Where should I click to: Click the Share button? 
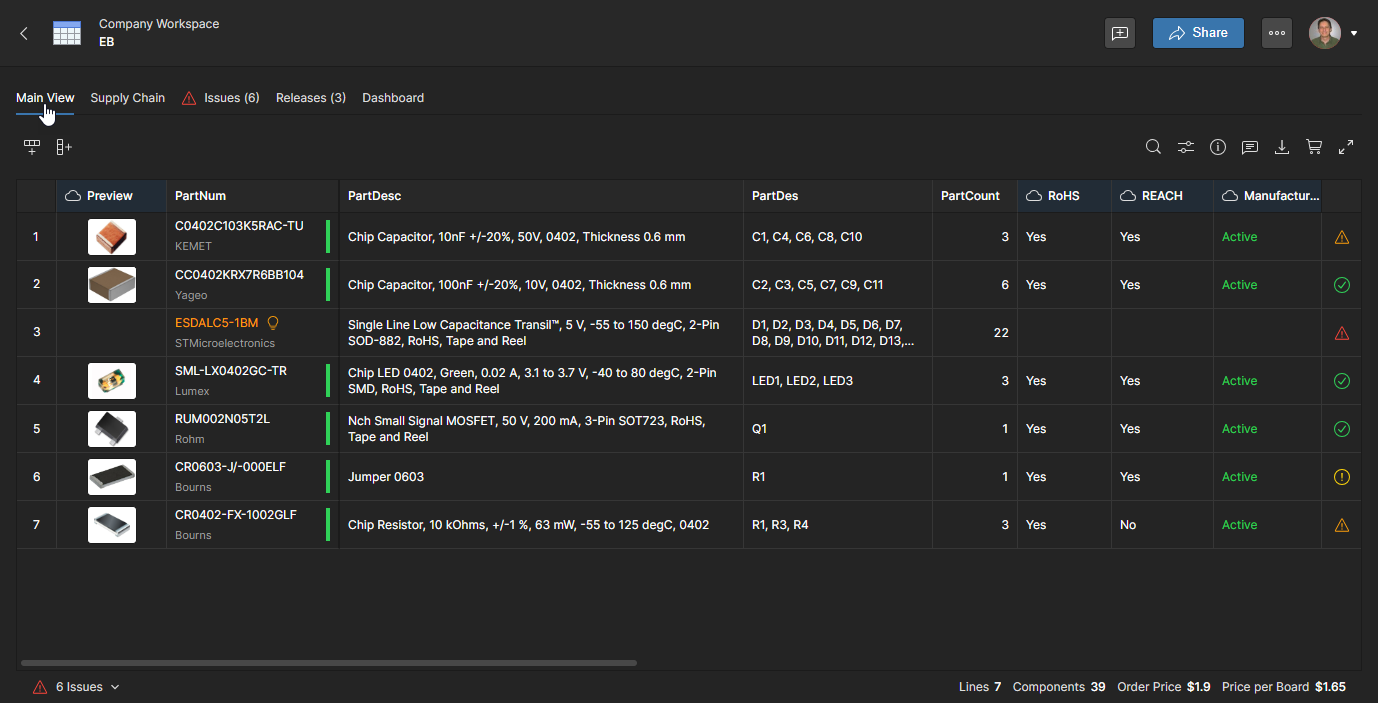click(1198, 33)
